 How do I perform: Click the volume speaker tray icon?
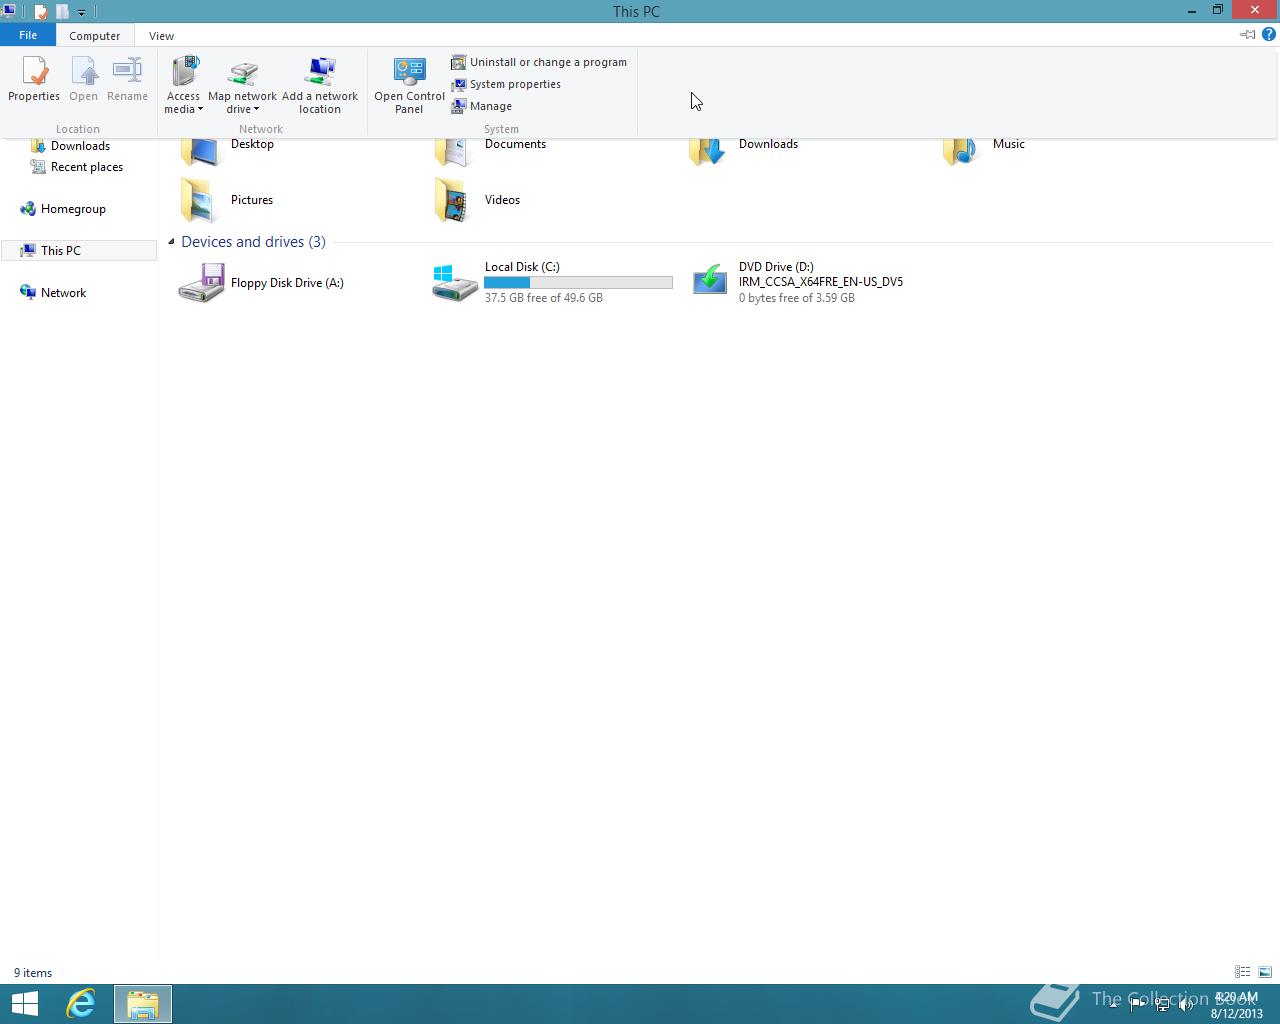click(x=1187, y=1005)
